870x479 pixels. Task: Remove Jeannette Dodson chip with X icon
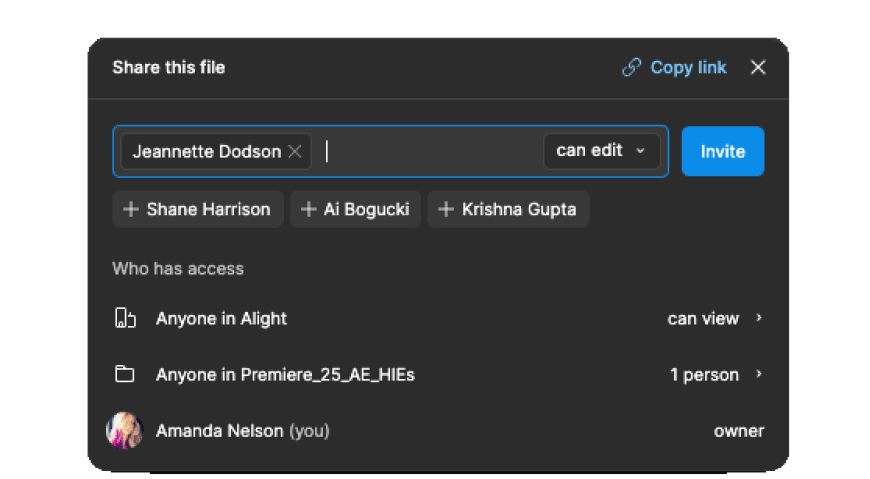point(295,152)
